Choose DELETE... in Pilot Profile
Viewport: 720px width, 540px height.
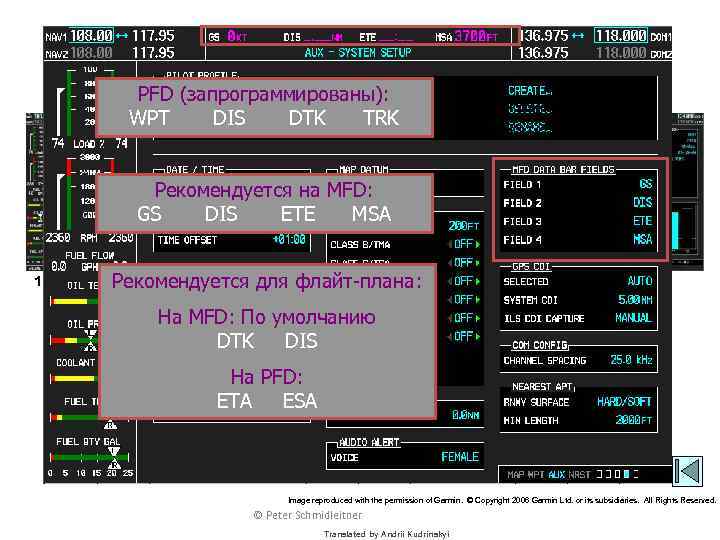(529, 109)
